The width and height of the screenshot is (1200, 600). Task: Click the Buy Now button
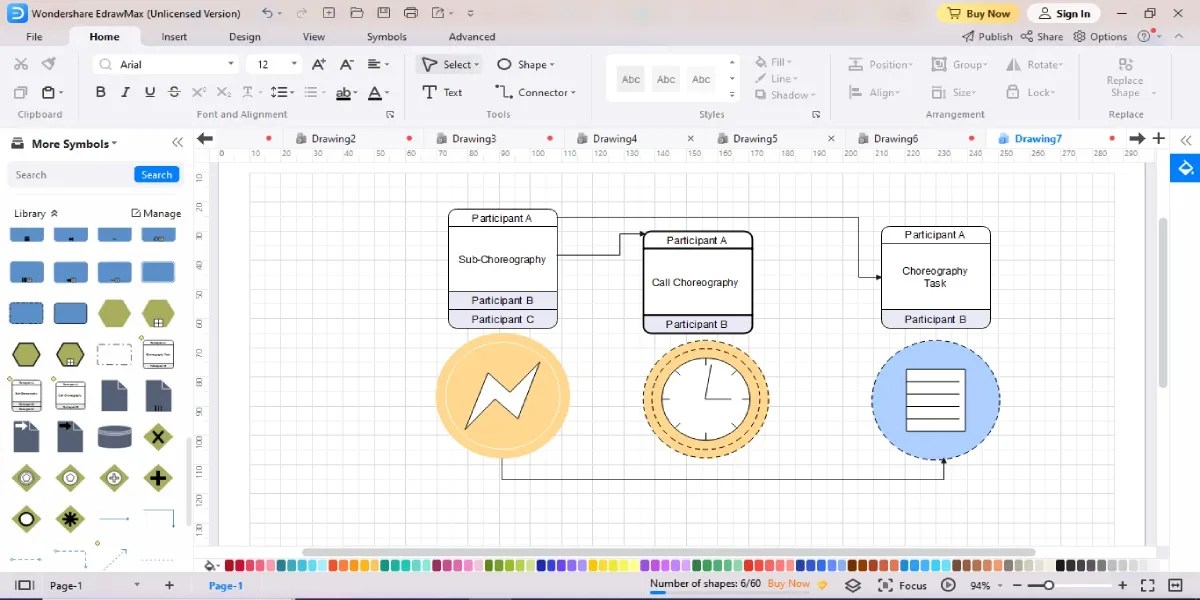(978, 13)
